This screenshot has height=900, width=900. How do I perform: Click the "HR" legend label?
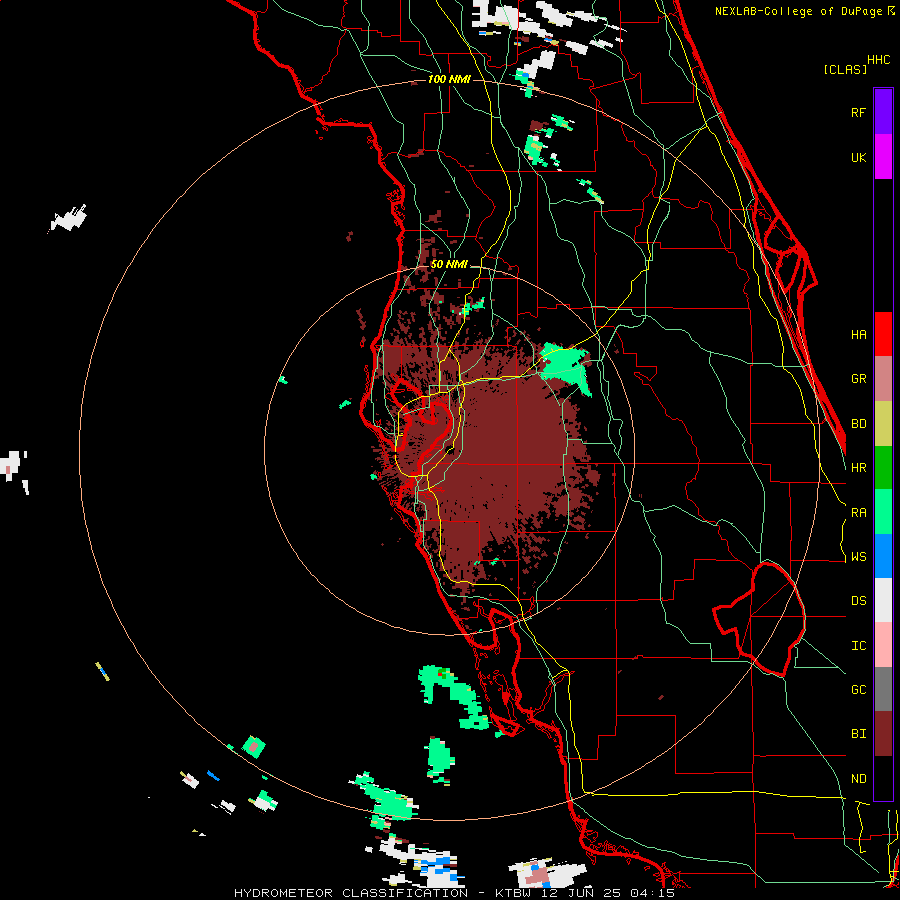pos(858,468)
